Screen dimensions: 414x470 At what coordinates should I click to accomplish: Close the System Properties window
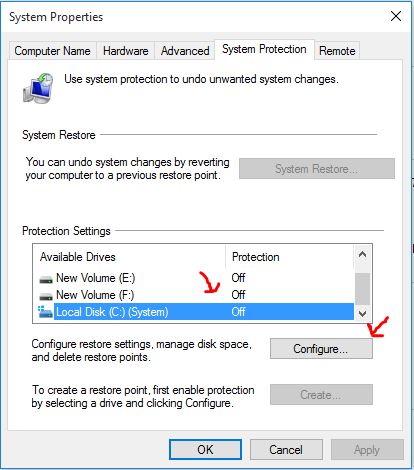[396, 16]
